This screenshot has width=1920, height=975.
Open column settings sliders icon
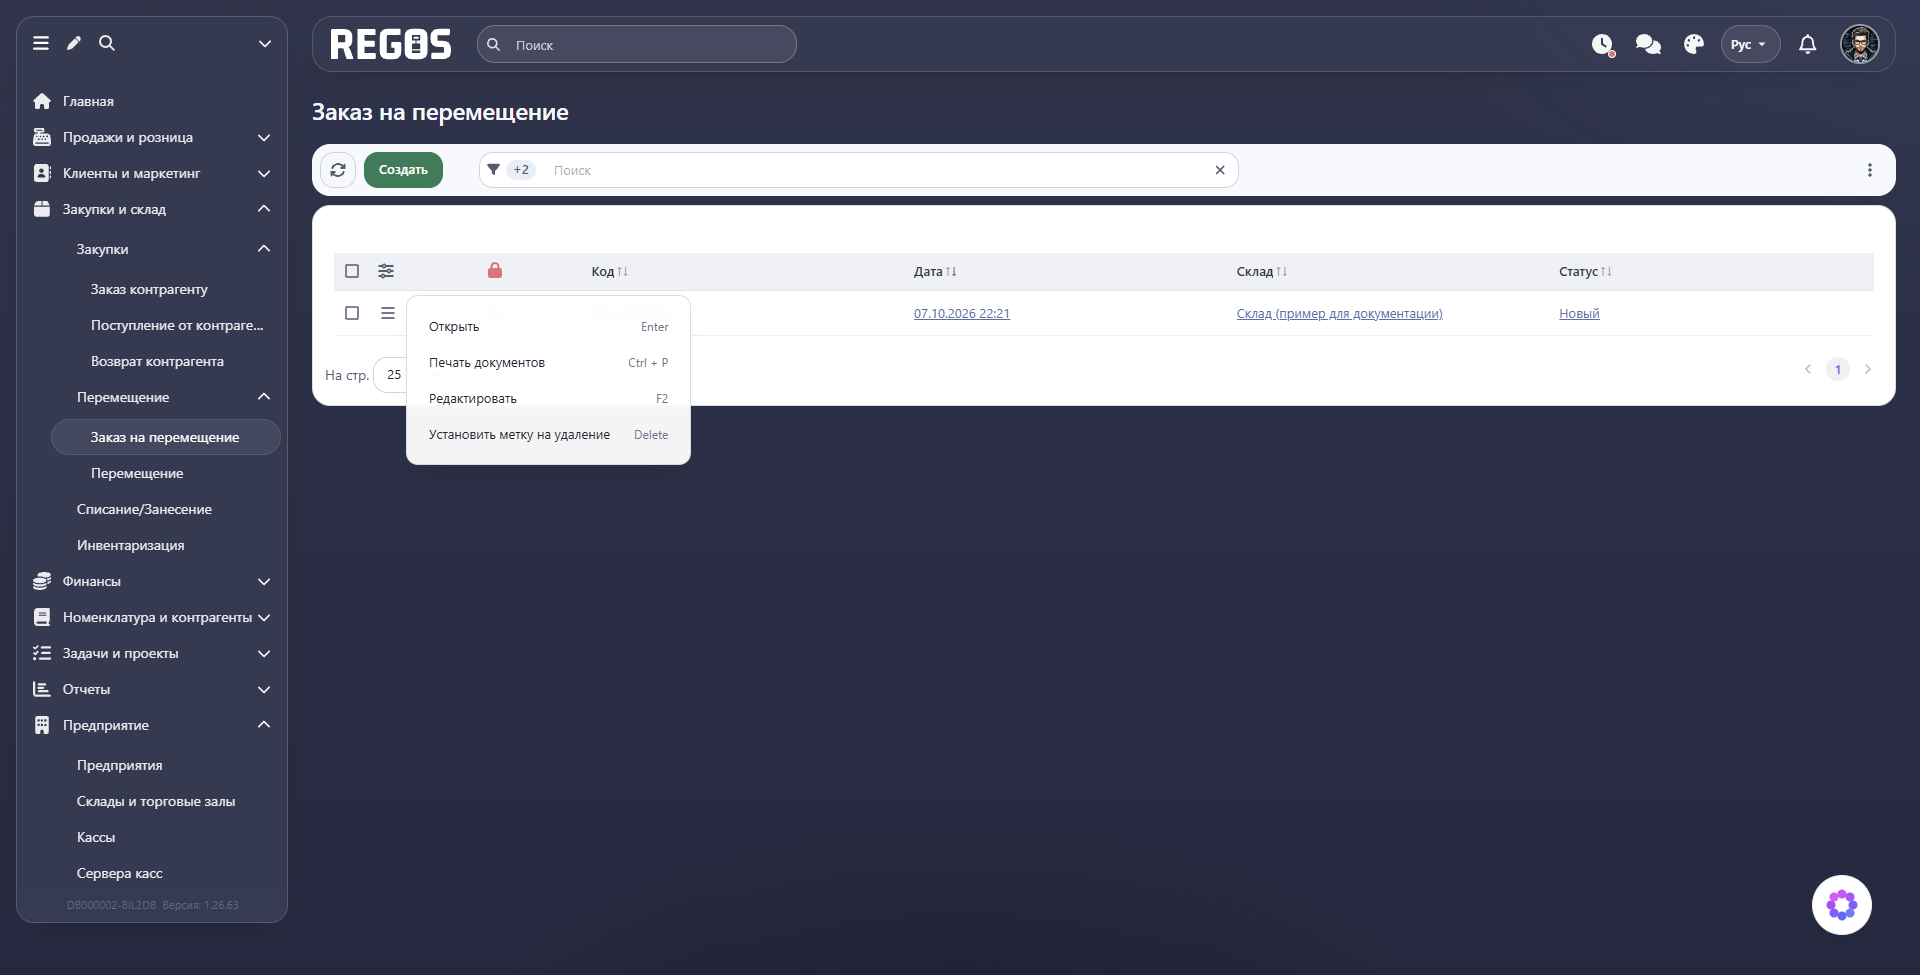pyautogui.click(x=386, y=271)
